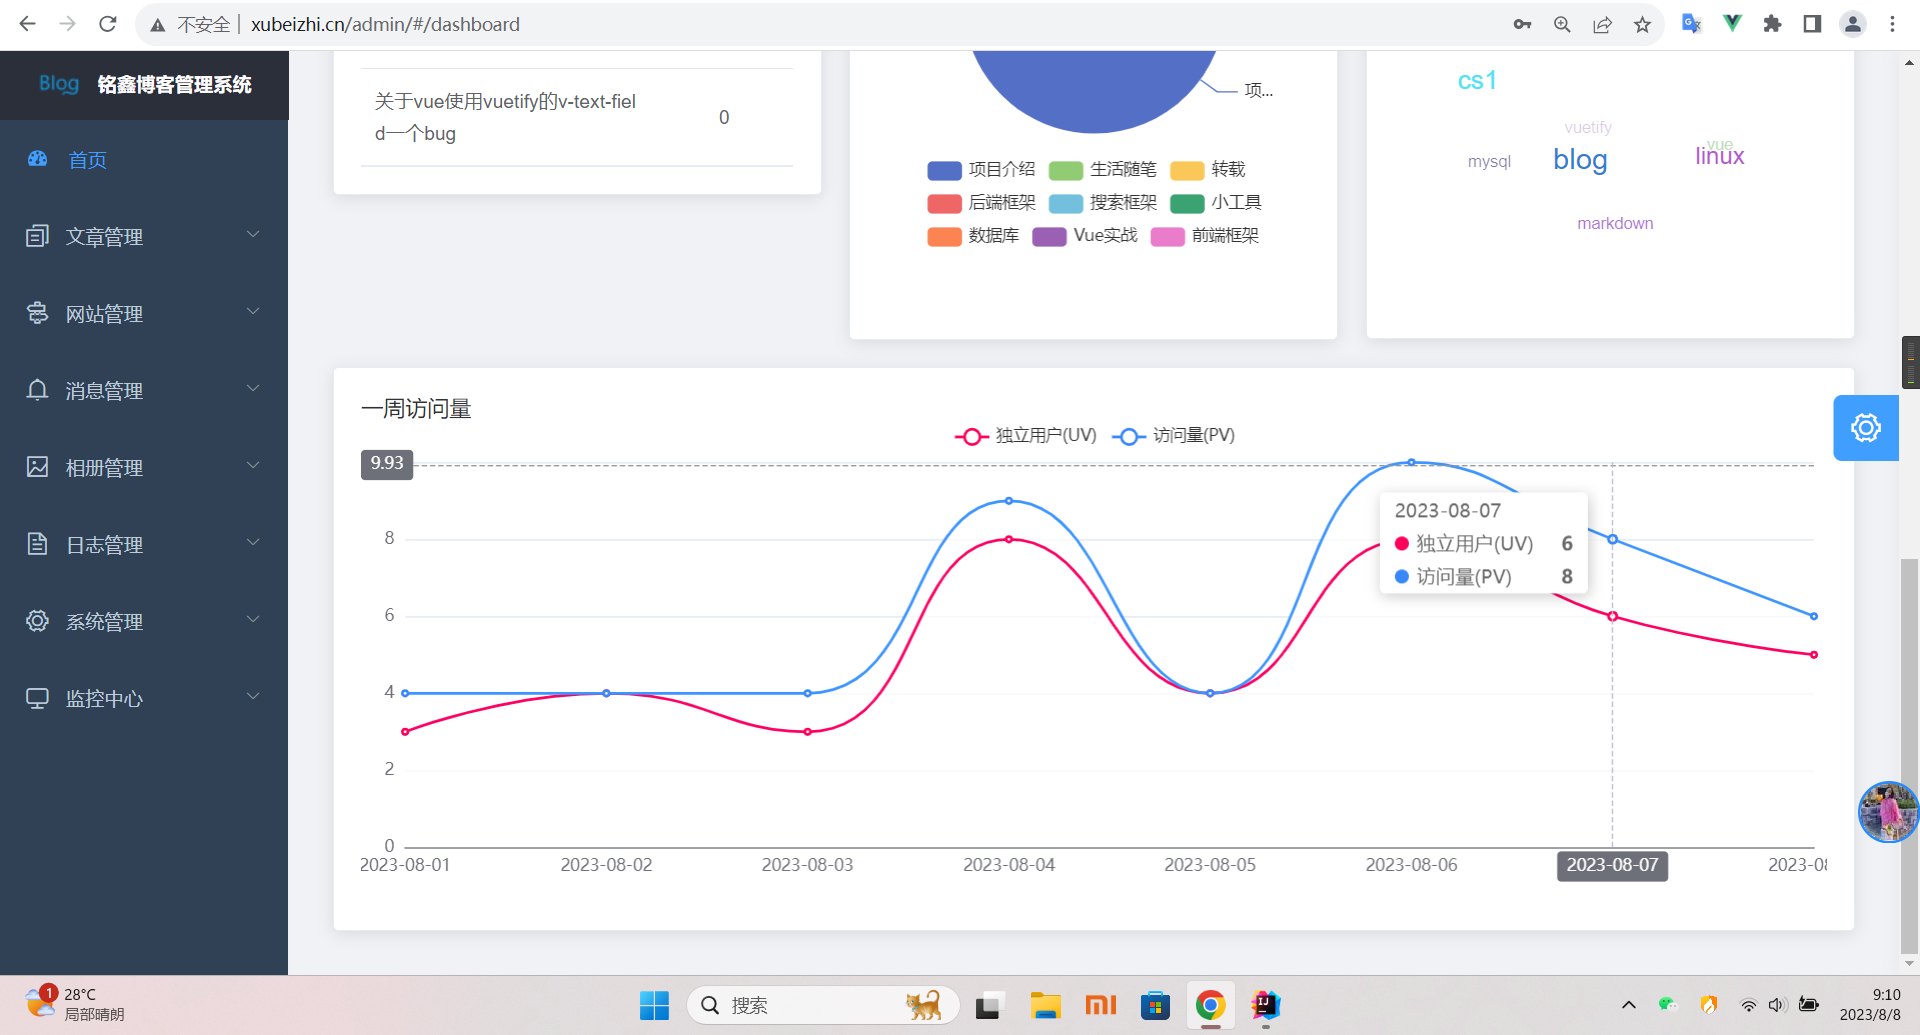Open the 首页 dashboard icon in sidebar
The width and height of the screenshot is (1920, 1035).
[38, 159]
